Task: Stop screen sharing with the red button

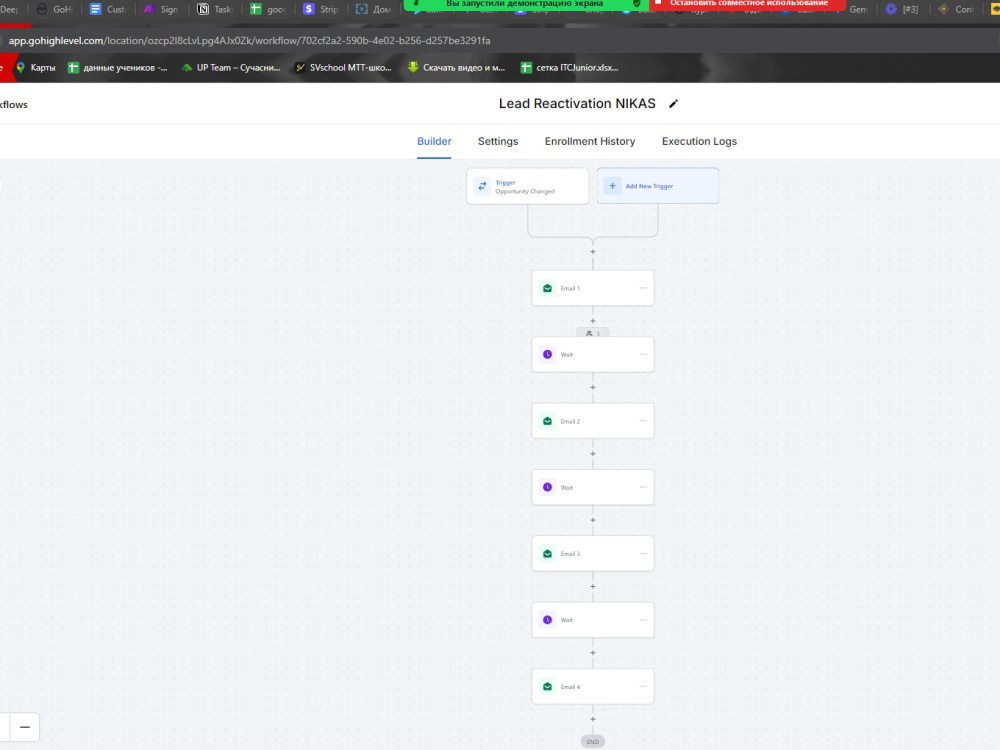Action: pyautogui.click(x=747, y=4)
